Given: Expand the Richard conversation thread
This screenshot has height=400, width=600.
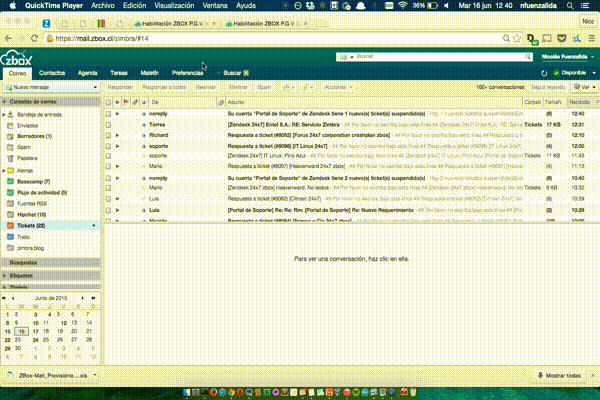Looking at the screenshot, I should [x=117, y=136].
